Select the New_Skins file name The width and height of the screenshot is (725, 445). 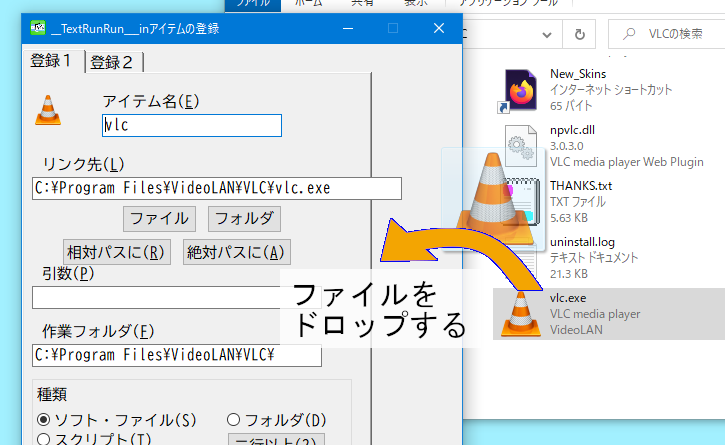click(x=578, y=74)
